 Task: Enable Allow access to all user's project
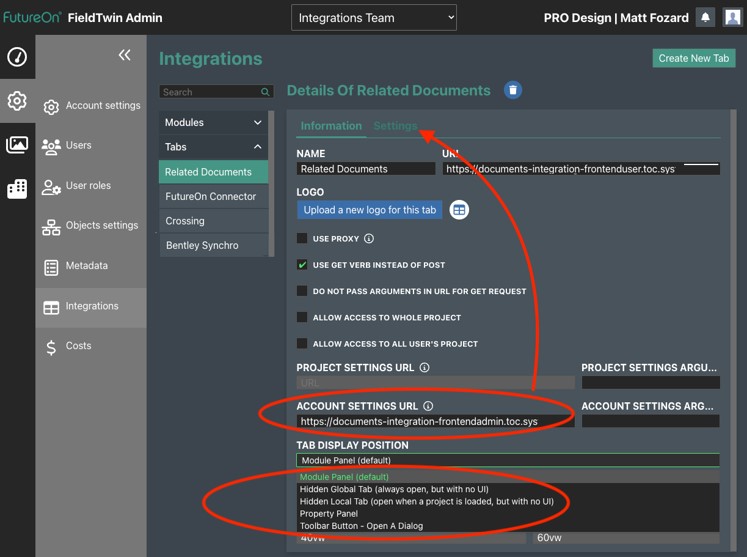click(302, 343)
